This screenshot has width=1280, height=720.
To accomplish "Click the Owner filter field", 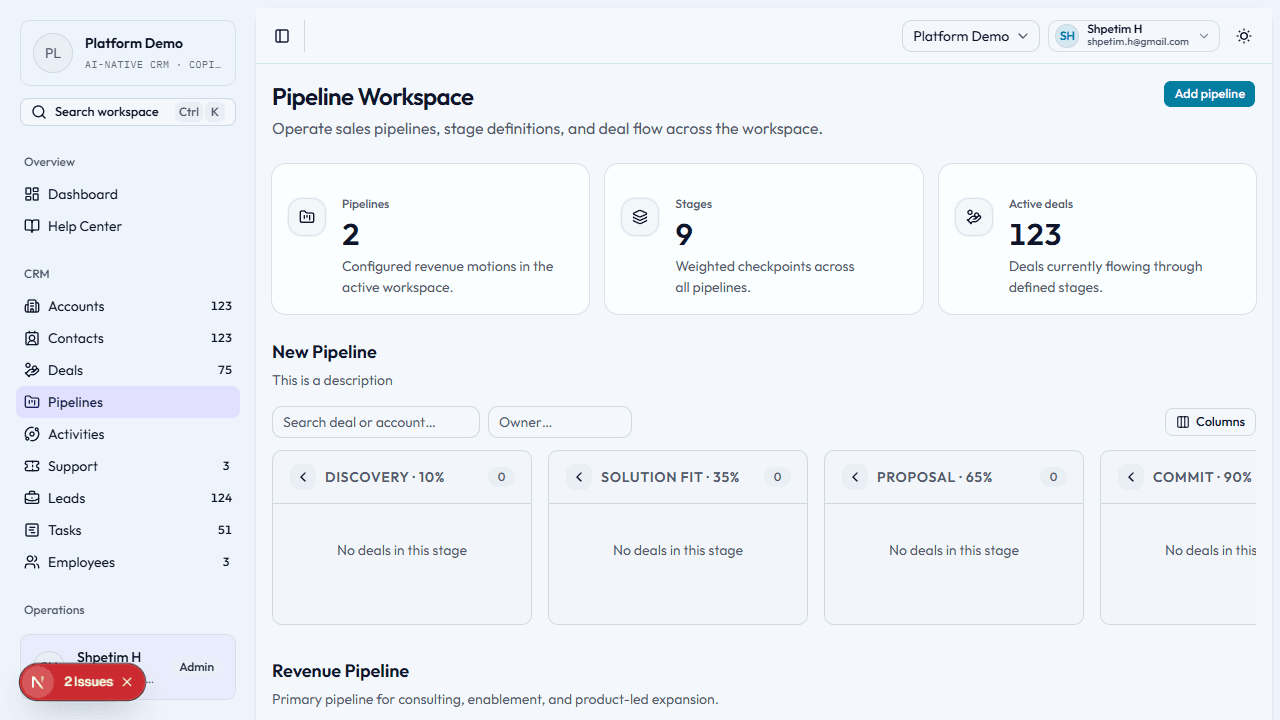I will pyautogui.click(x=559, y=422).
